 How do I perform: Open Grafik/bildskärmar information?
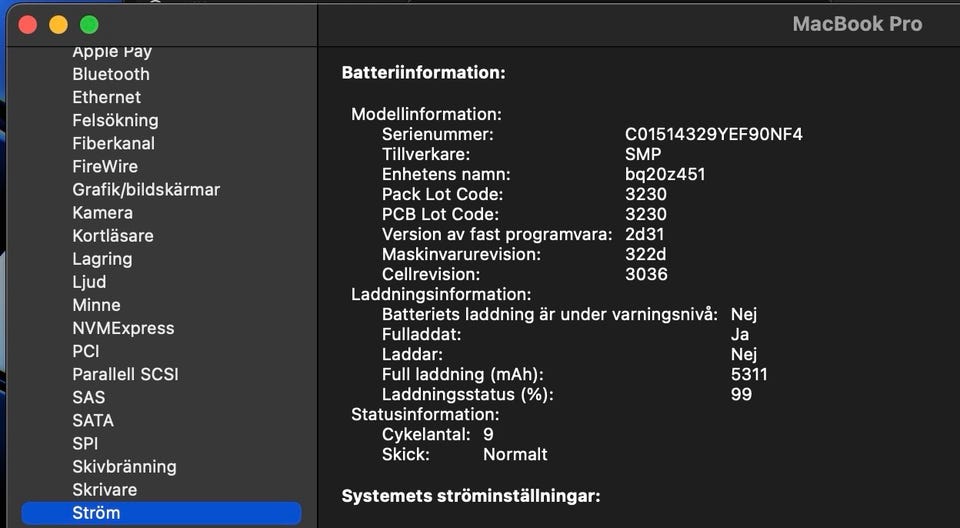pos(146,190)
